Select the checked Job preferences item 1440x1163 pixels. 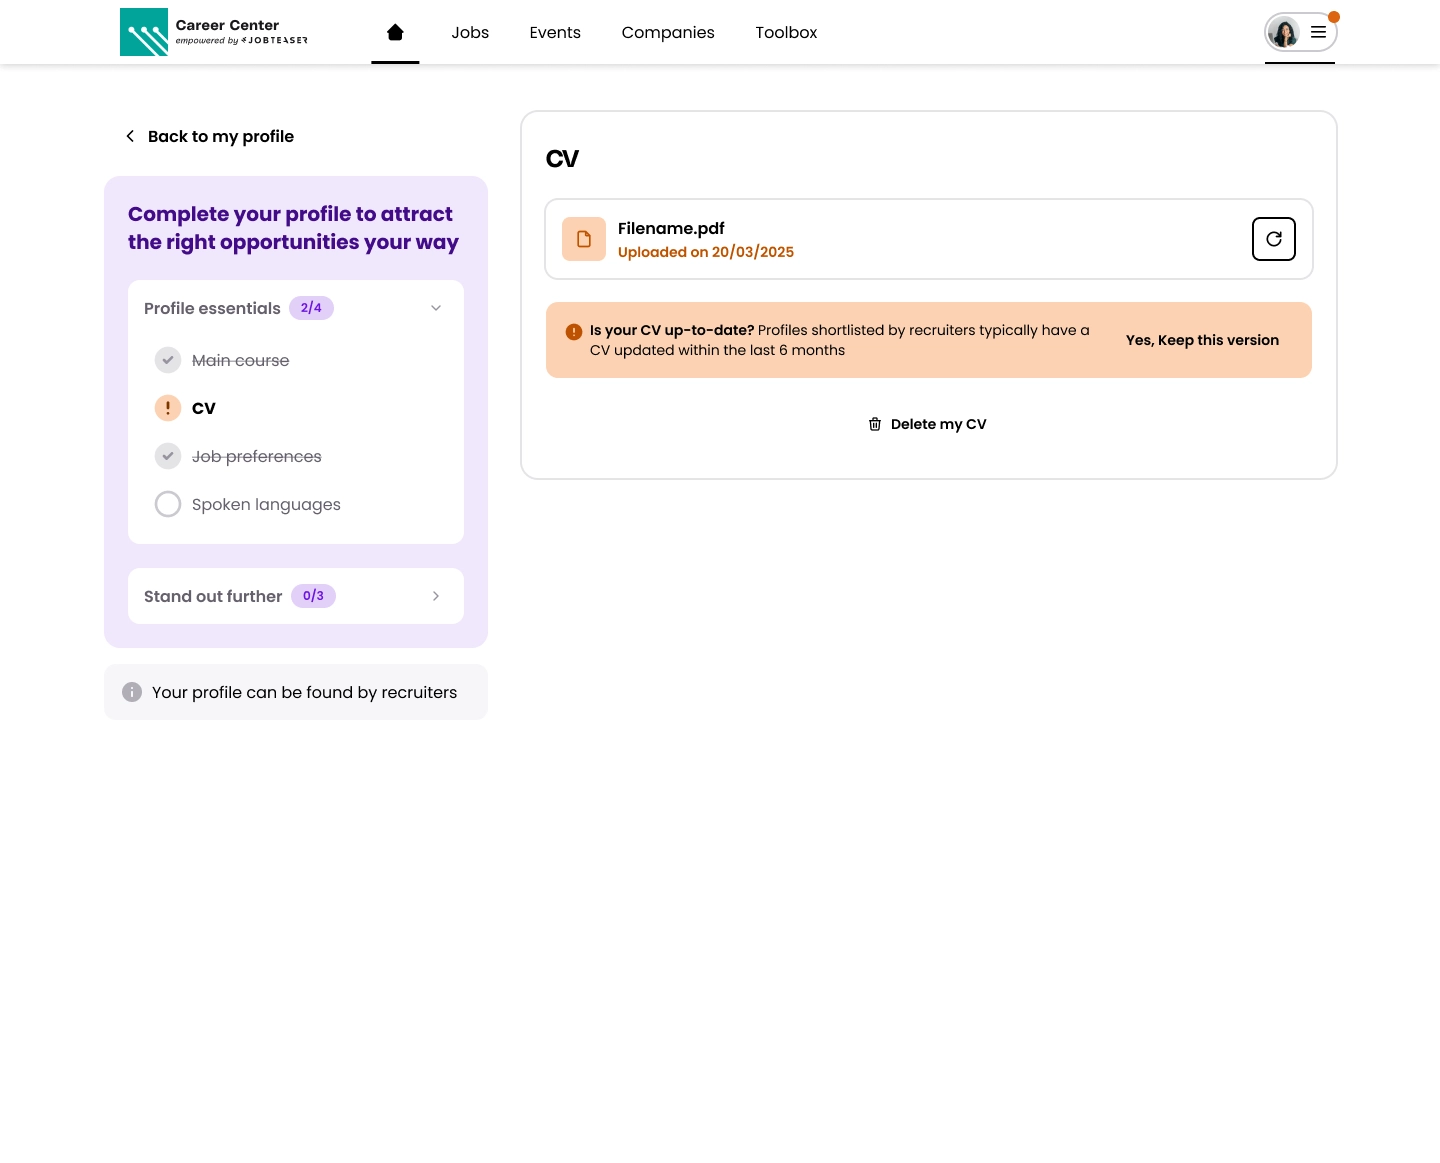pos(256,456)
